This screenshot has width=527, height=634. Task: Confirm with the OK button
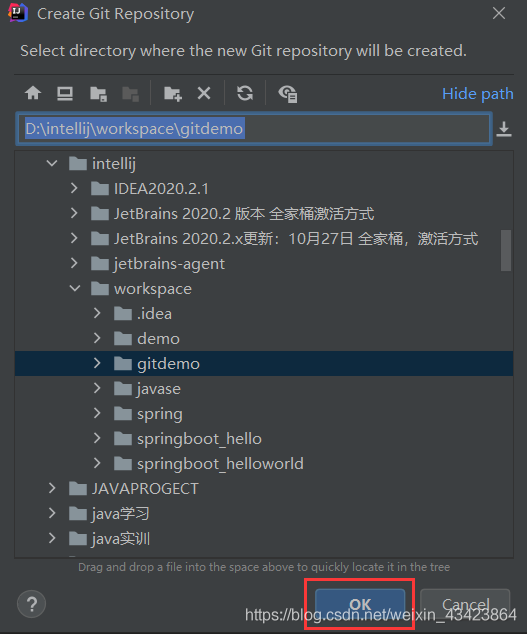point(360,604)
